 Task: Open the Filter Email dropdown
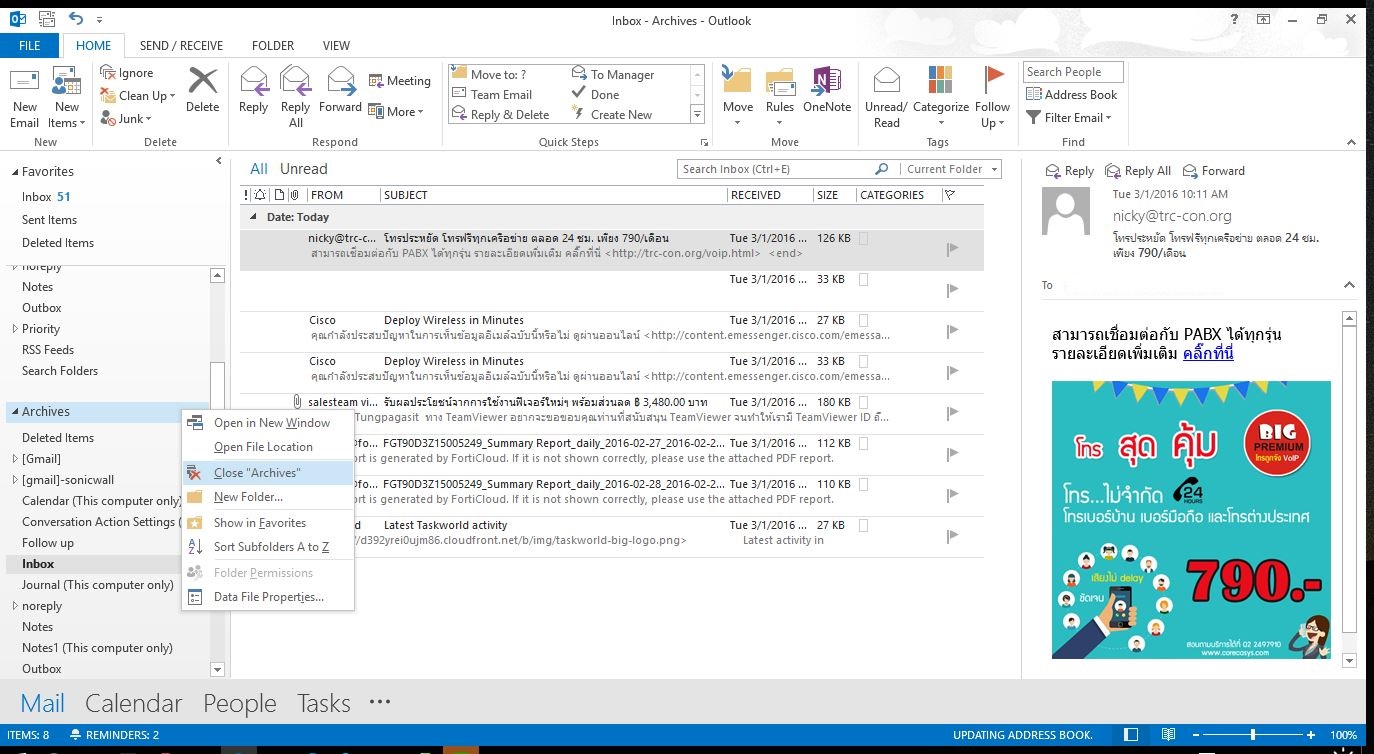pyautogui.click(x=1069, y=117)
